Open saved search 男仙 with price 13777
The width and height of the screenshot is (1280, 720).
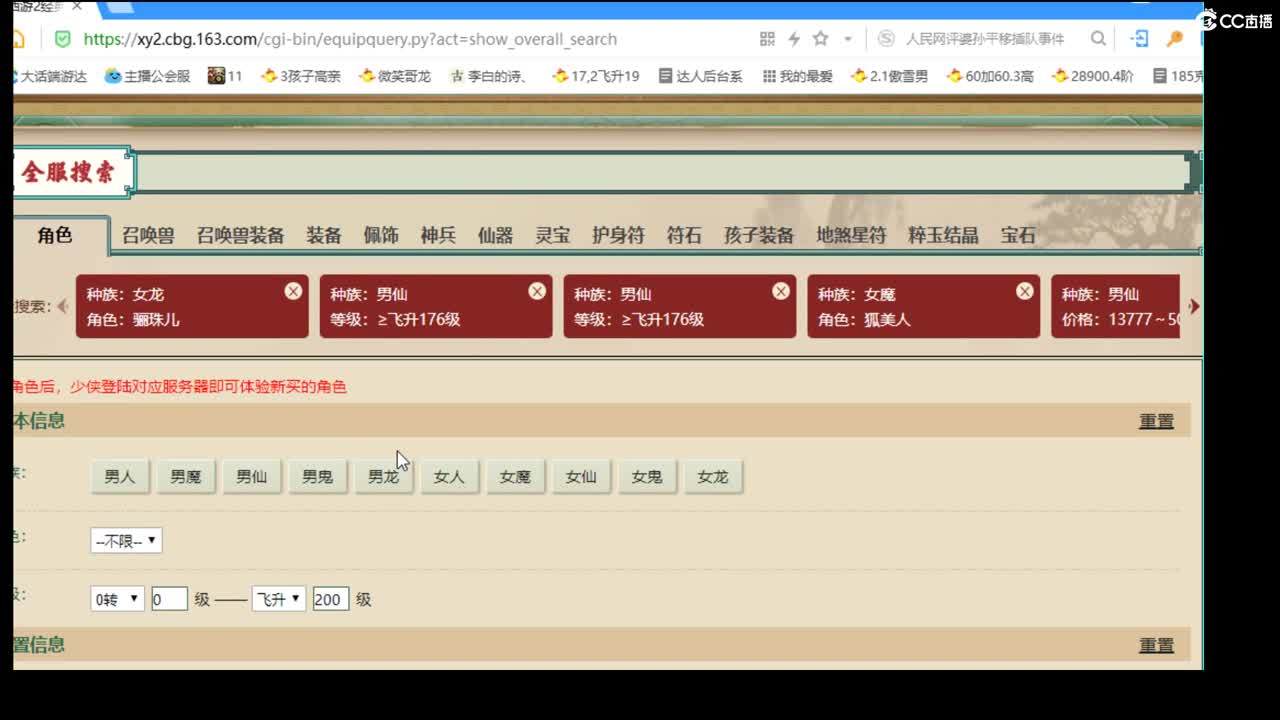1116,307
